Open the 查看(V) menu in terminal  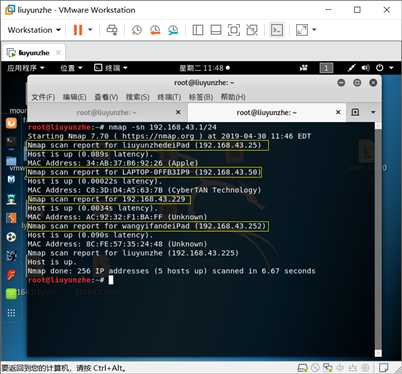tap(106, 97)
